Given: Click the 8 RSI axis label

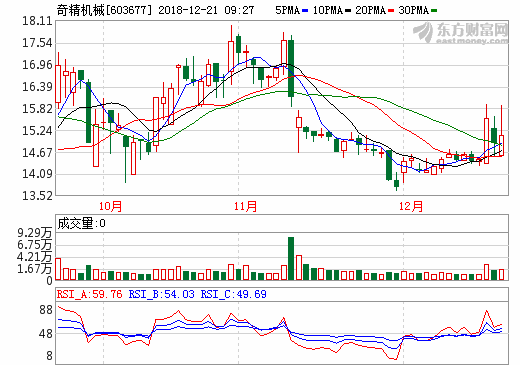Looking at the screenshot, I should click(49, 356).
